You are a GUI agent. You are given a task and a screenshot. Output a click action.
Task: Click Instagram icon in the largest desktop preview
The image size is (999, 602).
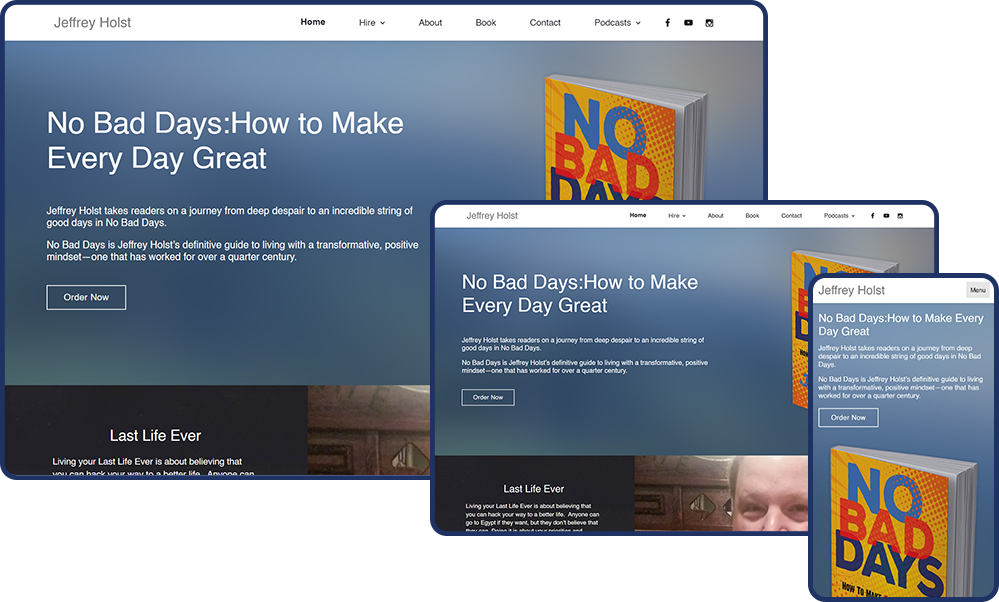[709, 23]
